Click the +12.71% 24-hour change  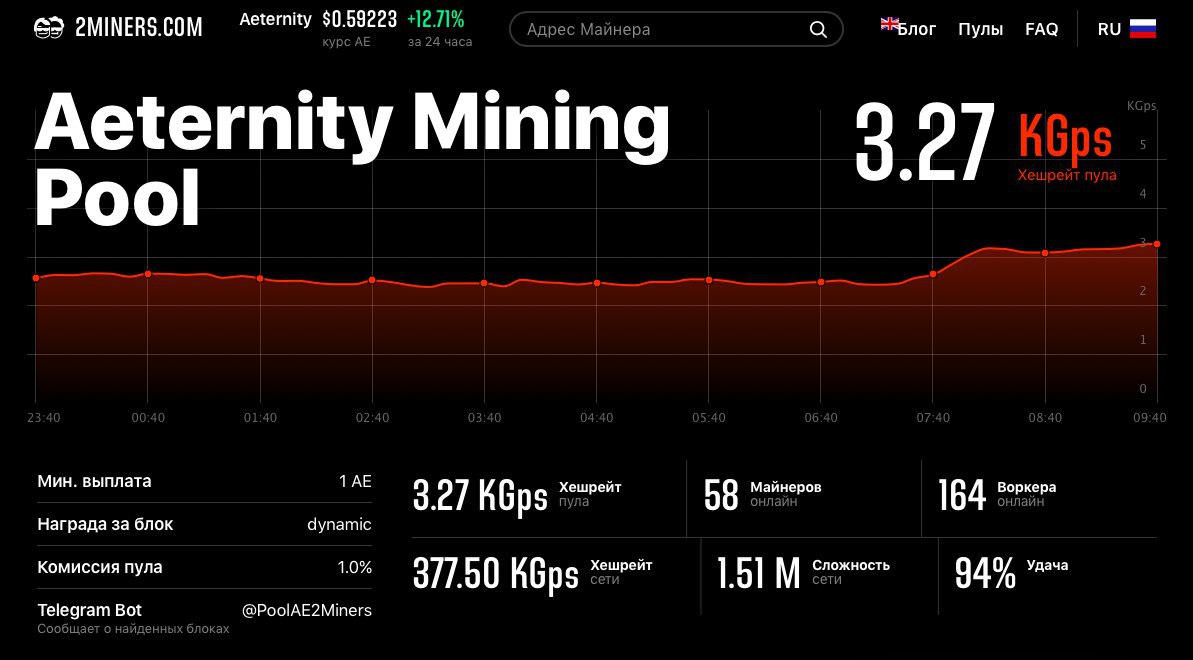[435, 20]
